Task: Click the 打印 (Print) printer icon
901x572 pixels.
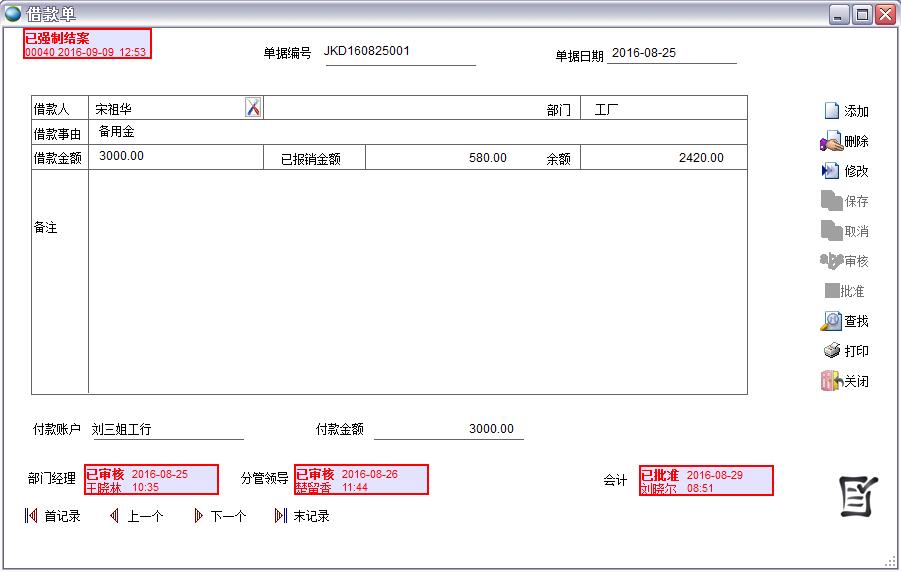Action: [831, 351]
